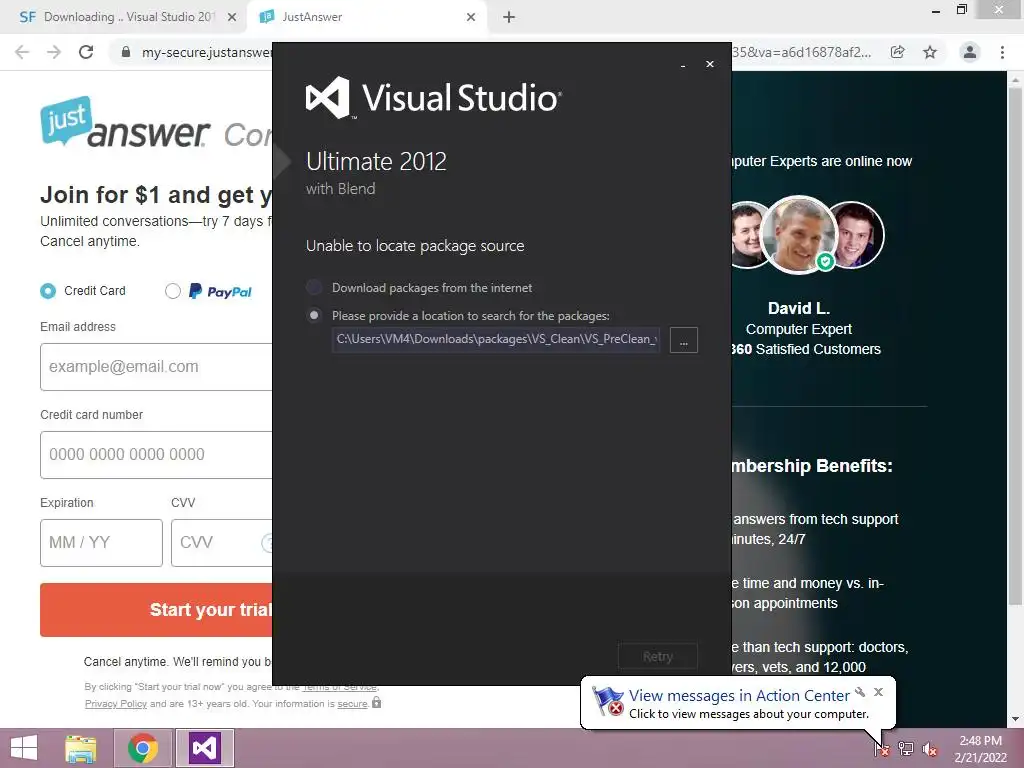This screenshot has width=1024, height=768.
Task: Close the Downloading Visual Studio tab
Action: pyautogui.click(x=232, y=17)
